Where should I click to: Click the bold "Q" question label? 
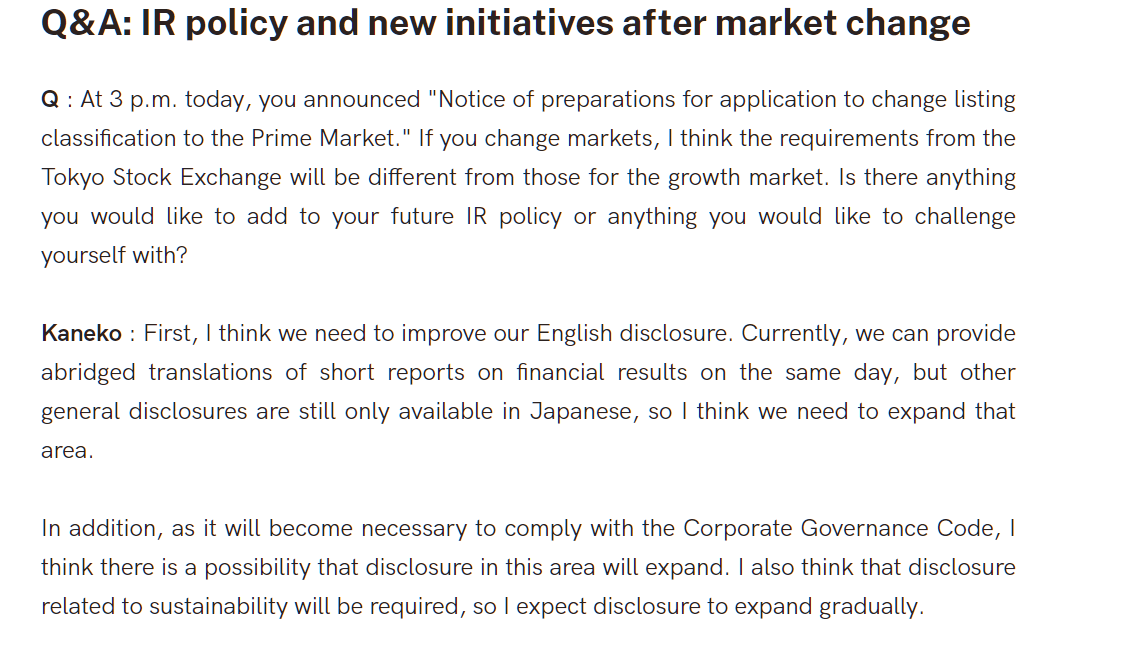[49, 100]
